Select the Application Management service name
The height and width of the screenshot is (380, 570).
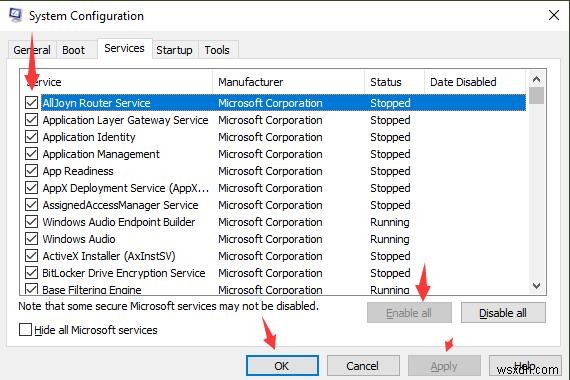coord(101,154)
